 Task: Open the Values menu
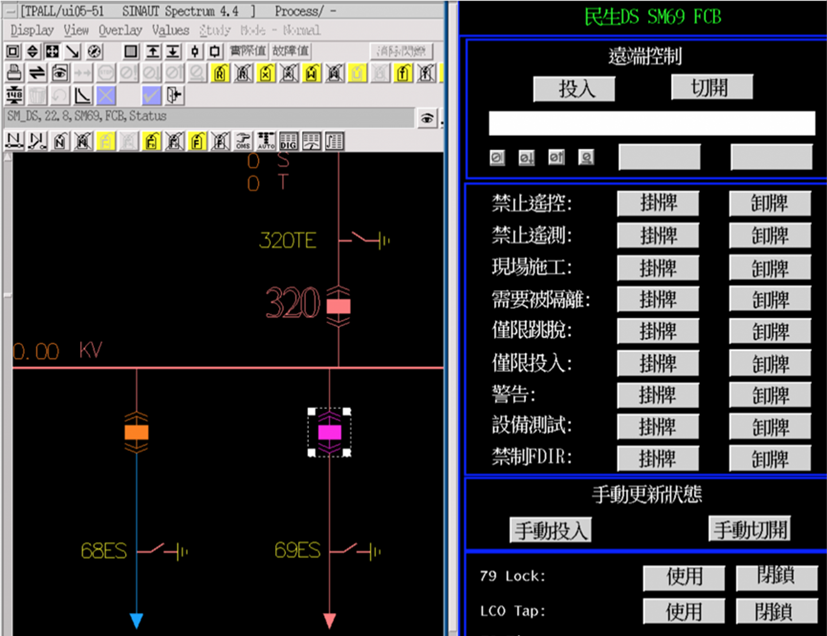point(170,31)
